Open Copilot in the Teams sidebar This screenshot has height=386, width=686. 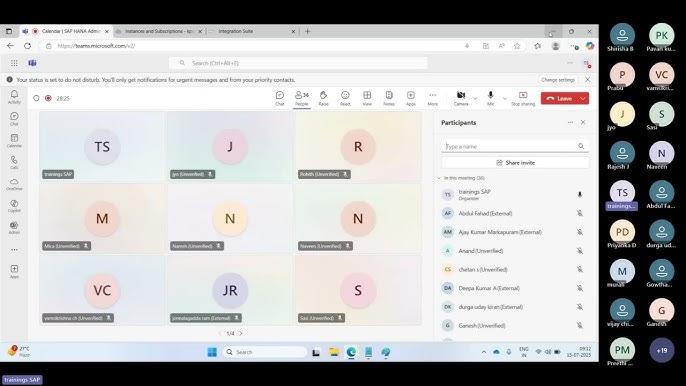pyautogui.click(x=14, y=206)
